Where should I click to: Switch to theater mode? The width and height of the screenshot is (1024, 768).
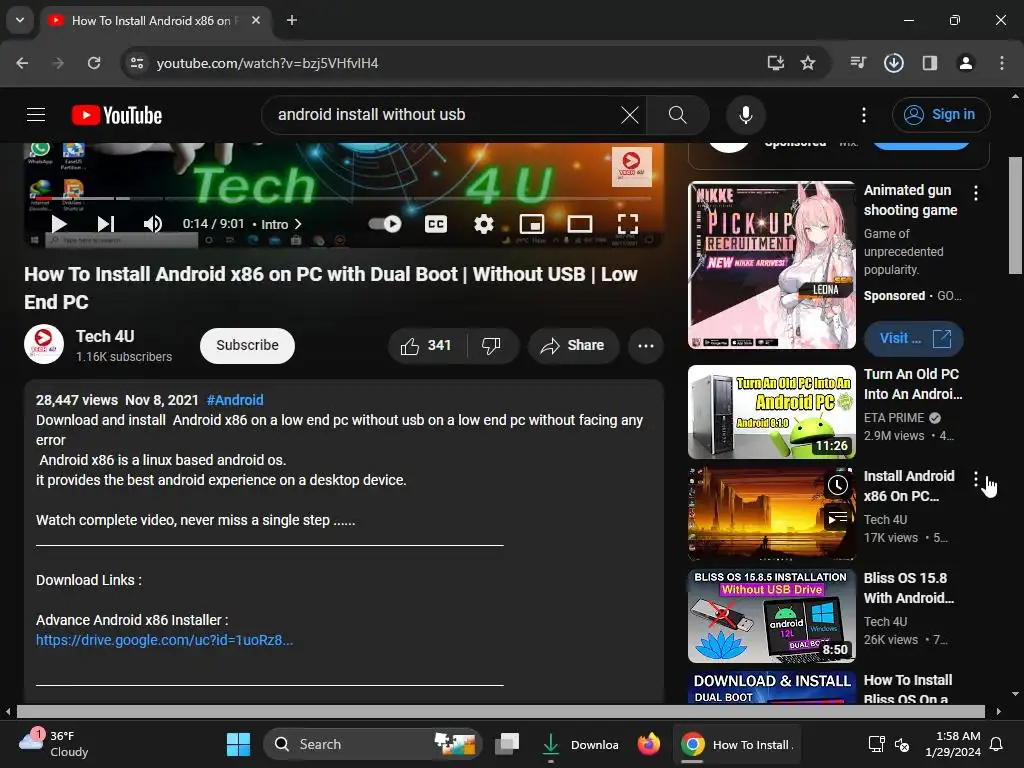point(579,224)
